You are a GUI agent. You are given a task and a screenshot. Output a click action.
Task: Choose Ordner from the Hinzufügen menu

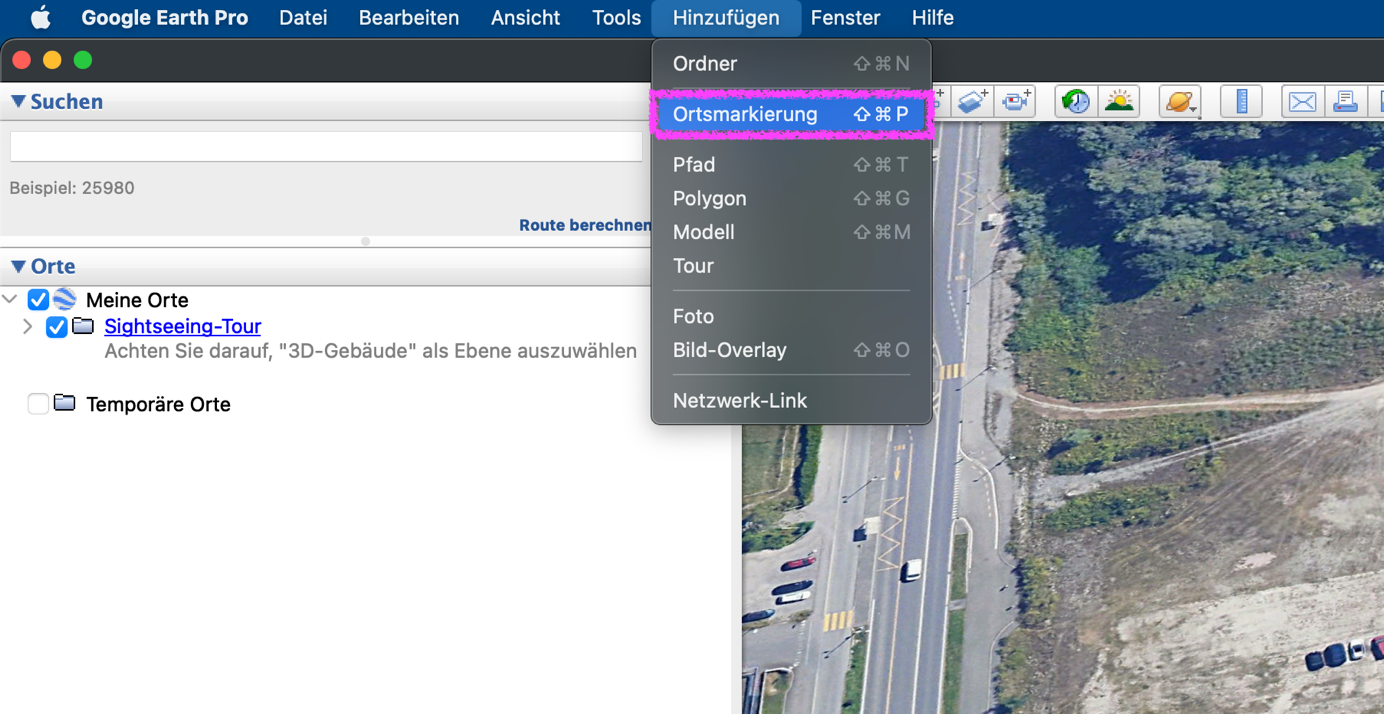tap(791, 63)
